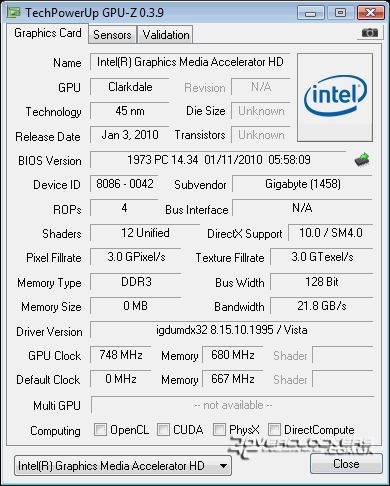Viewport: 390px width, 486px height.
Task: Click the Default Clock field 0 MHz
Action: 121,379
